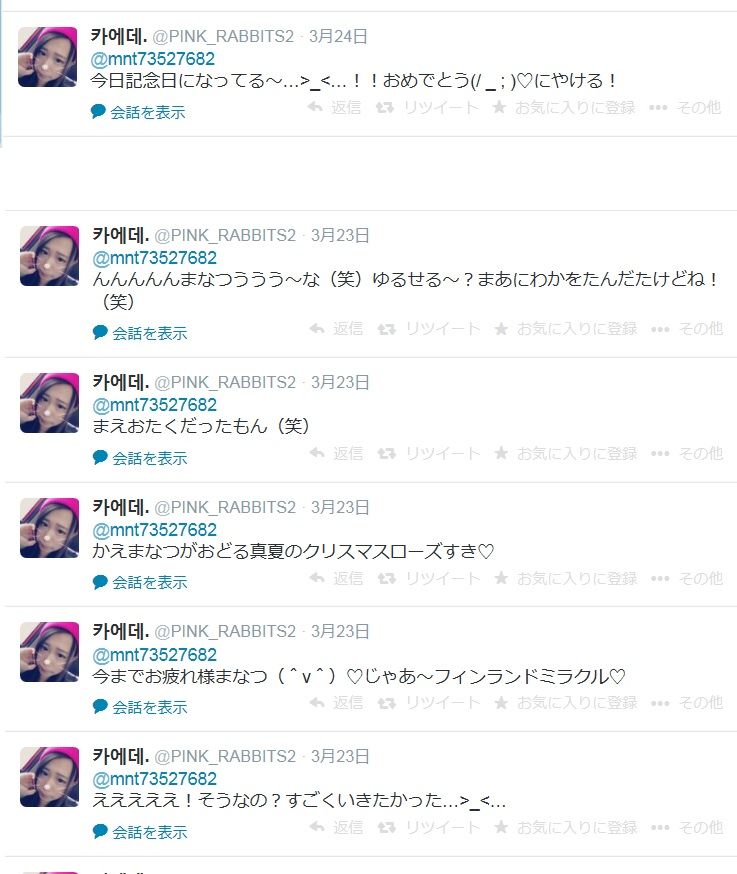This screenshot has width=737, height=874.
Task: Open その他 menu on the March 24 tweet
Action: (685, 107)
